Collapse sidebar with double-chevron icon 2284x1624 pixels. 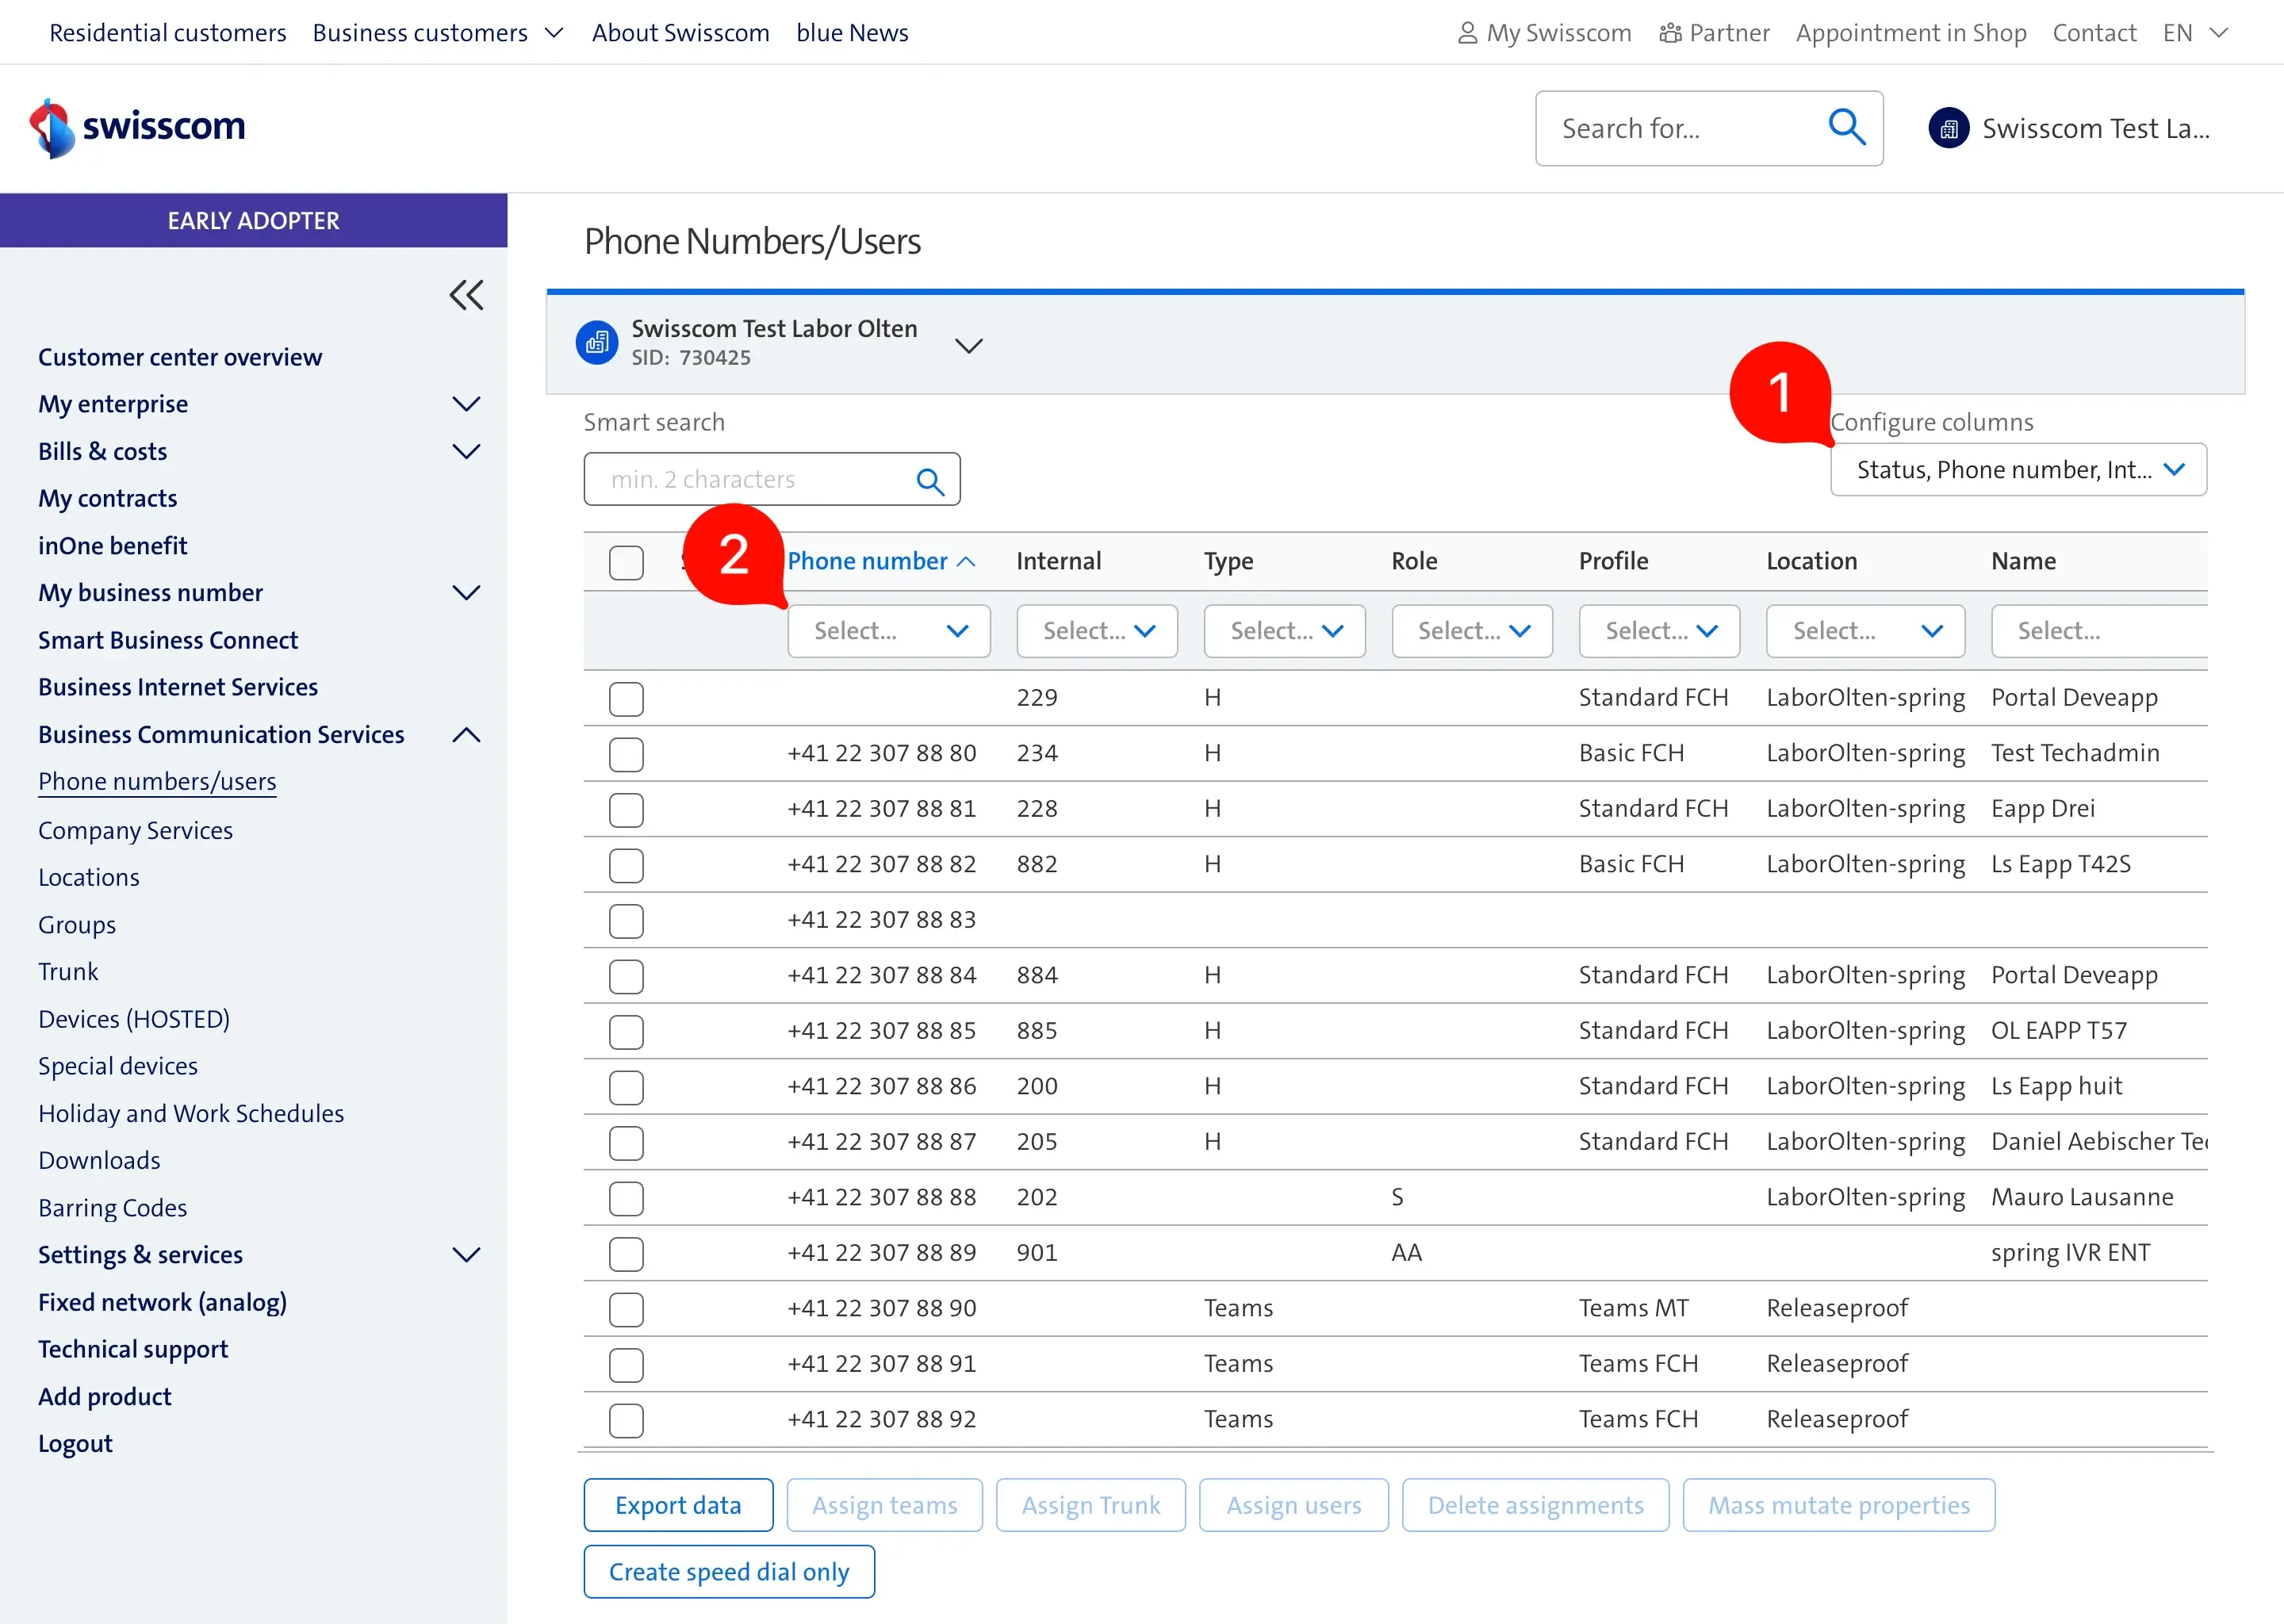pos(466,295)
